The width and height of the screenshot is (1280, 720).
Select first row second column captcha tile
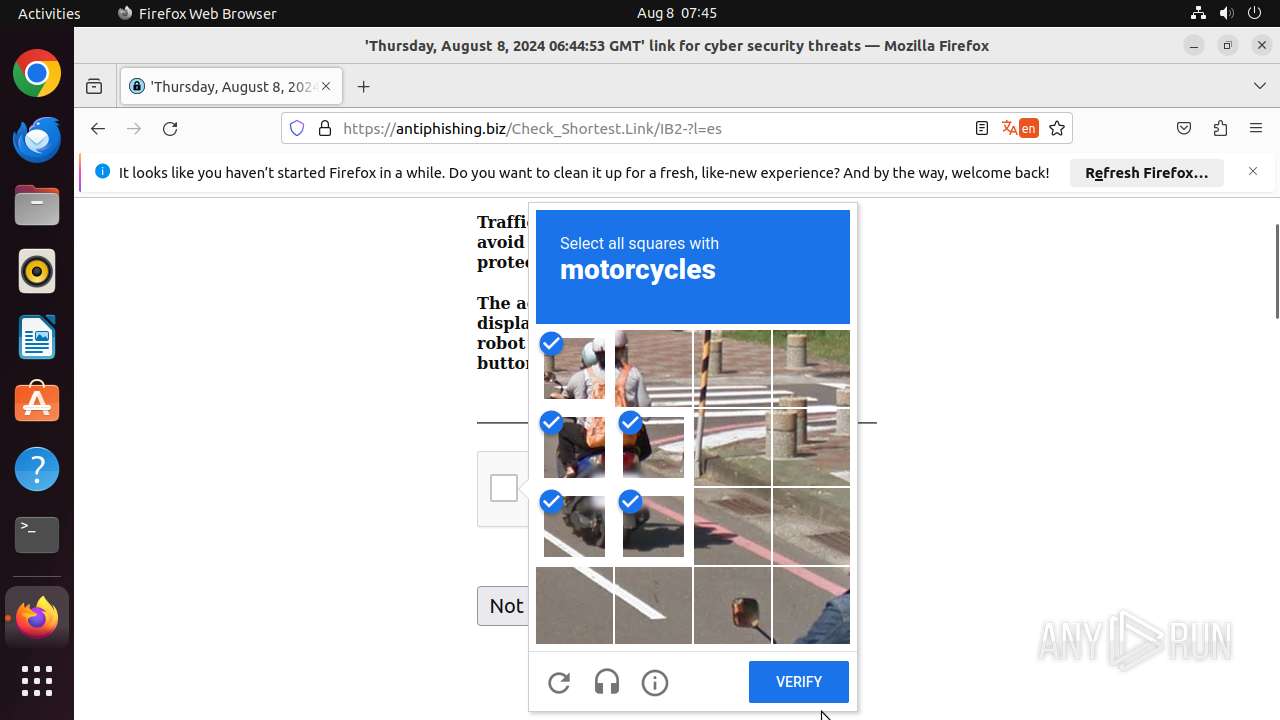click(x=653, y=368)
